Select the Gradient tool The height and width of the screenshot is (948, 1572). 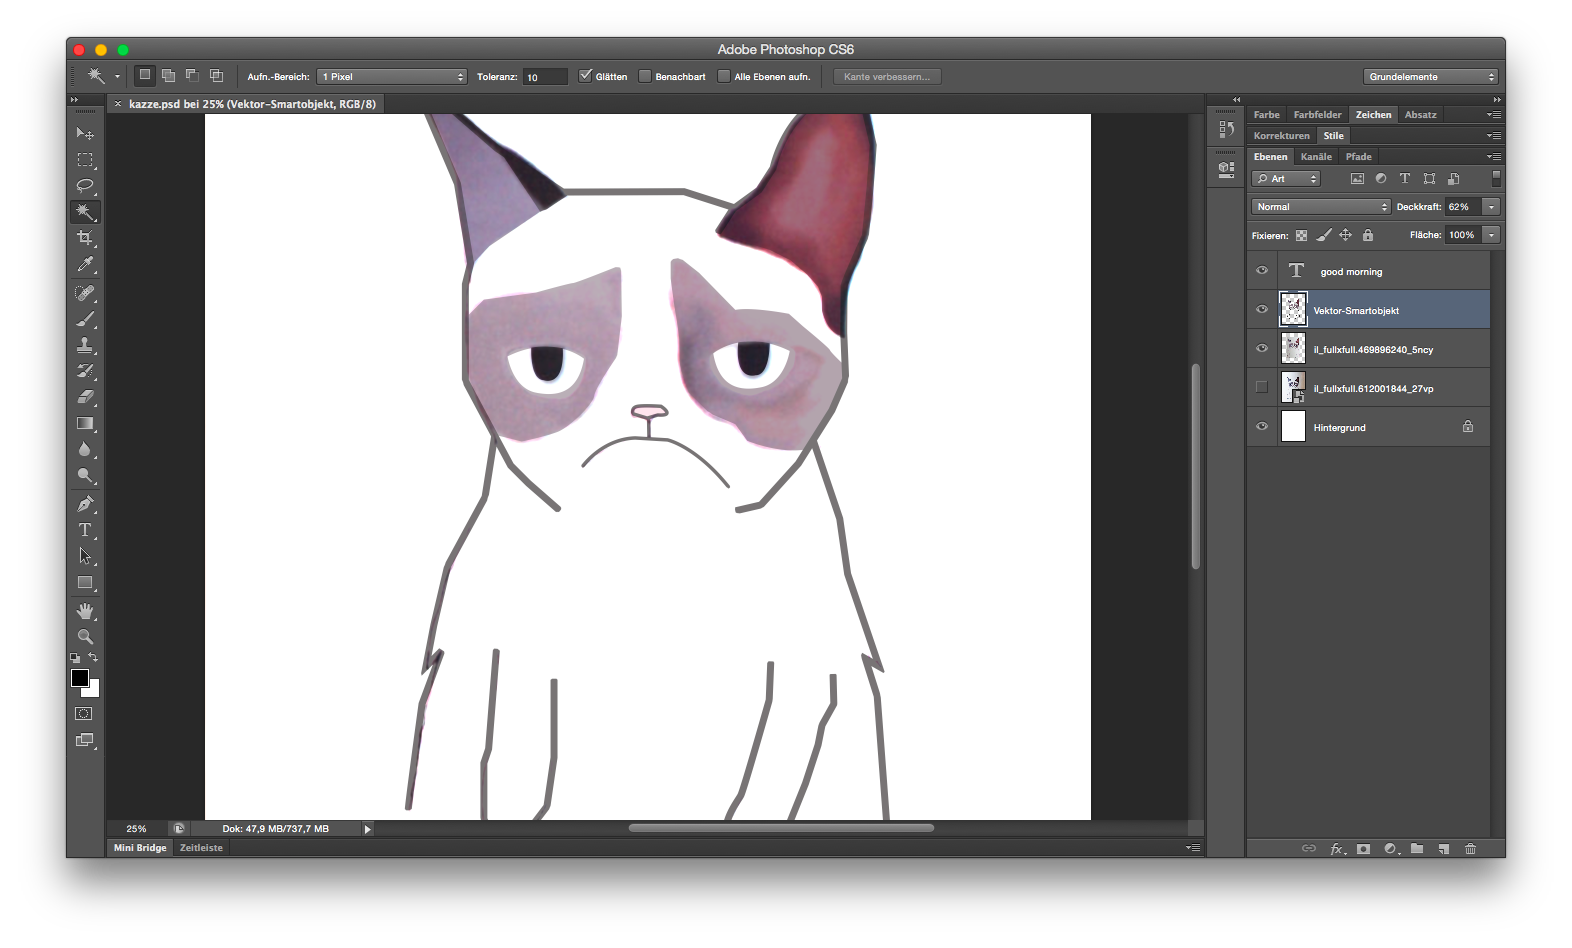85,423
